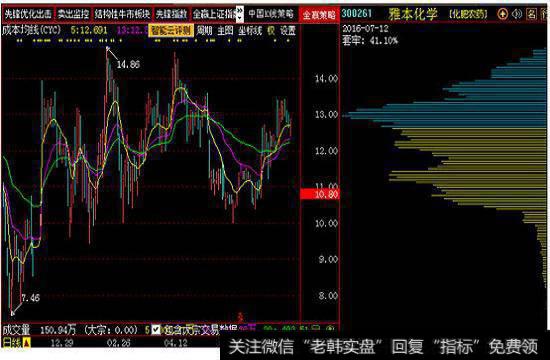Select the 主图 main chart option
Image resolution: width=550 pixels, height=360 pixels.
click(x=225, y=31)
